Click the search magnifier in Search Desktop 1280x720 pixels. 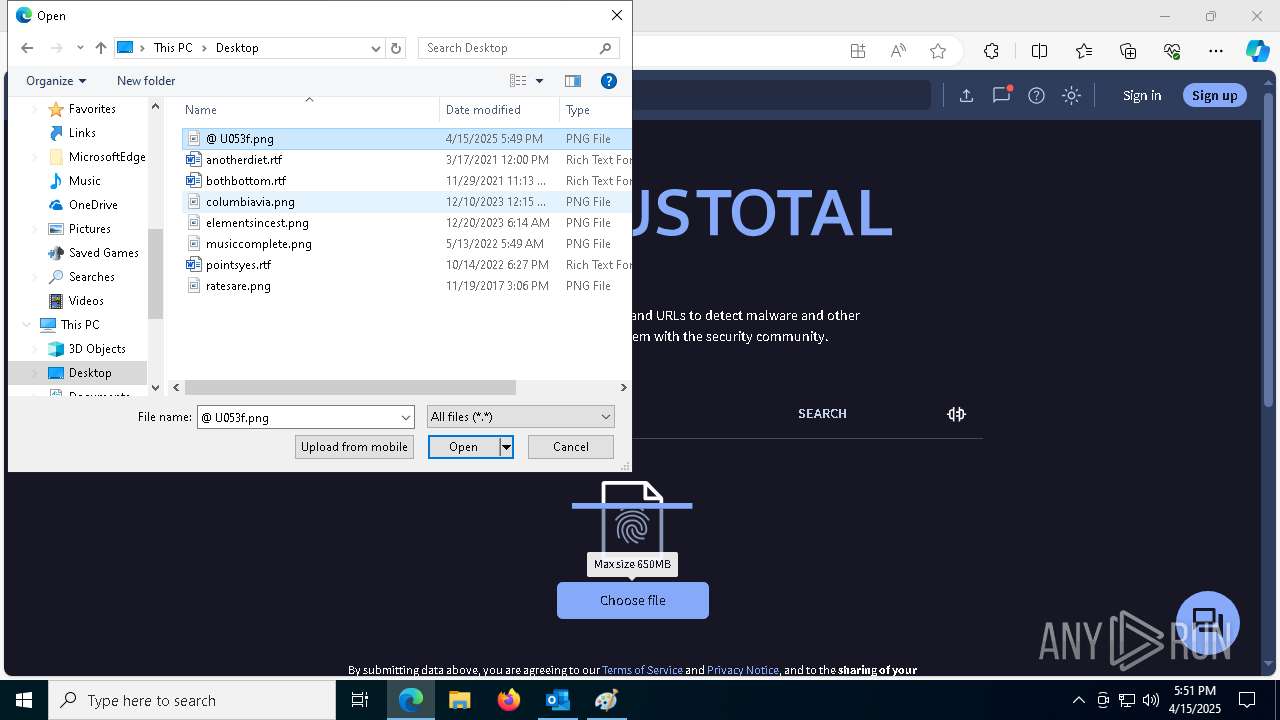605,48
